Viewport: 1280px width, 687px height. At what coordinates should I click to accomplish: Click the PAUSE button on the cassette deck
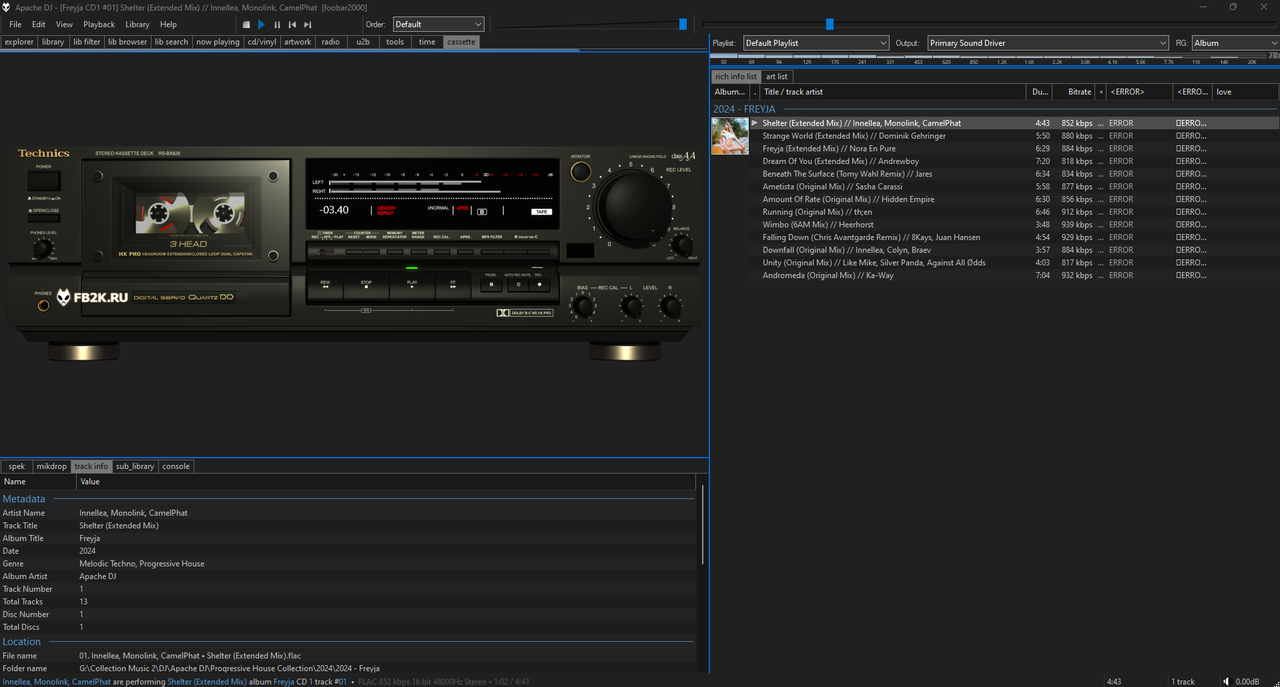[490, 285]
